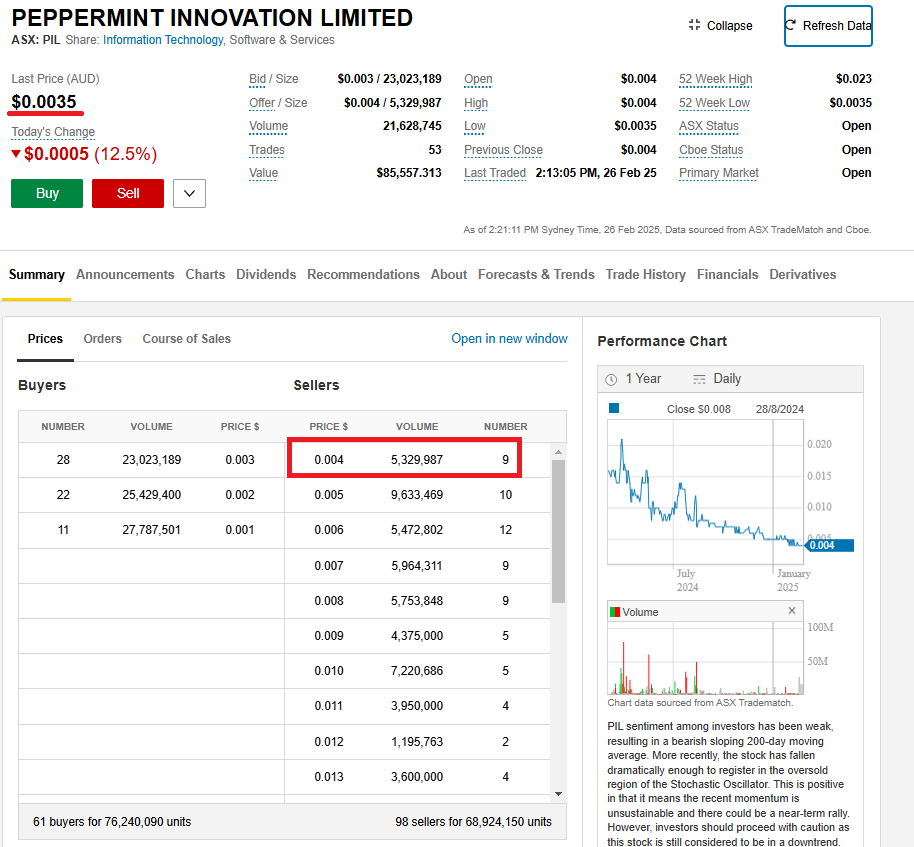914x847 pixels.
Task: Click the 1 Year performance price chart
Action: point(705,492)
